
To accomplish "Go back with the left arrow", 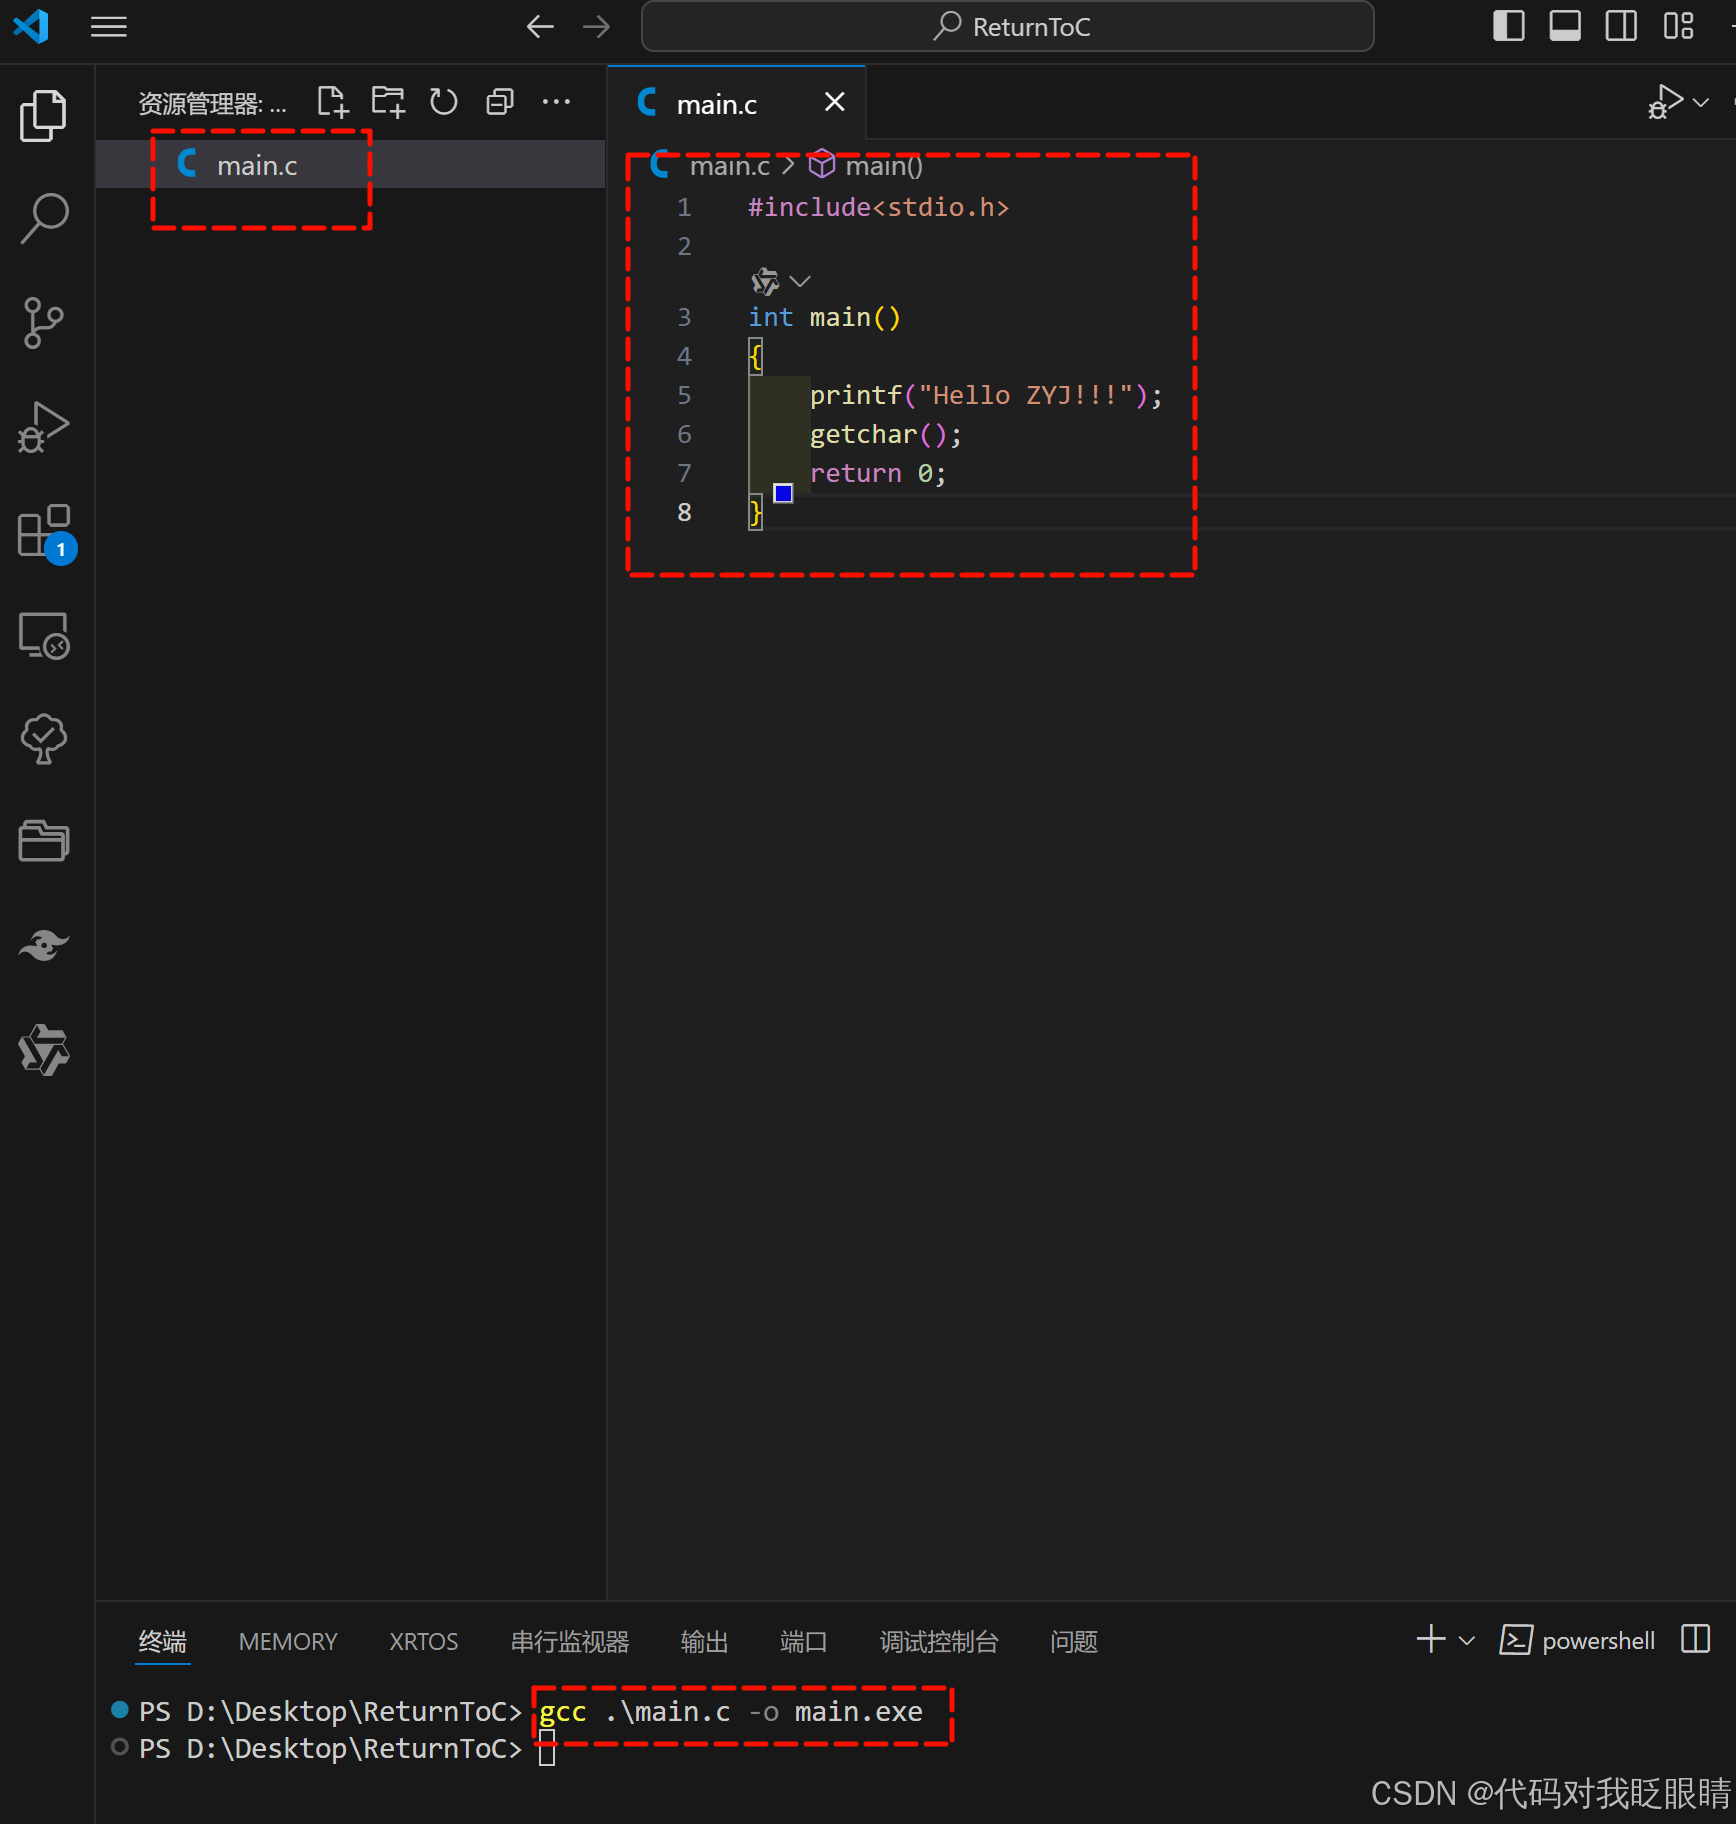I will pyautogui.click(x=540, y=27).
